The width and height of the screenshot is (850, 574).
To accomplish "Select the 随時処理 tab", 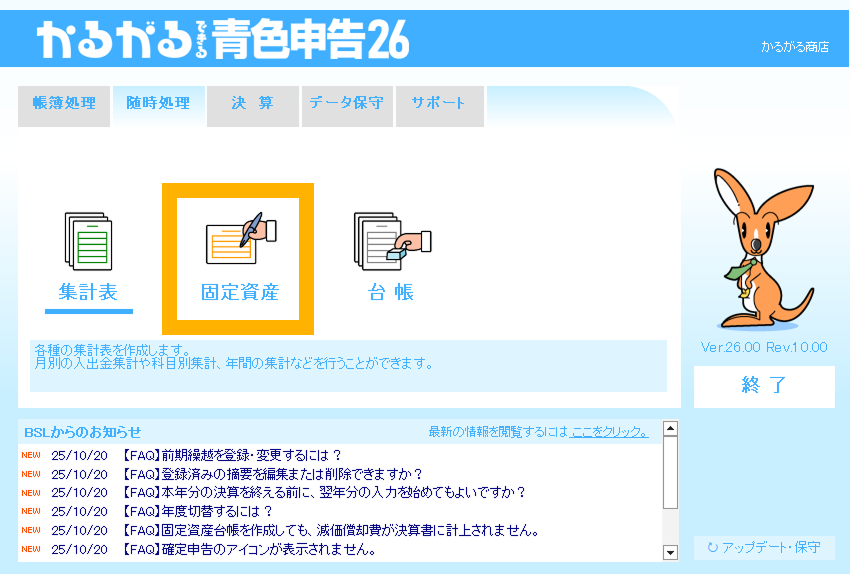I will point(158,104).
